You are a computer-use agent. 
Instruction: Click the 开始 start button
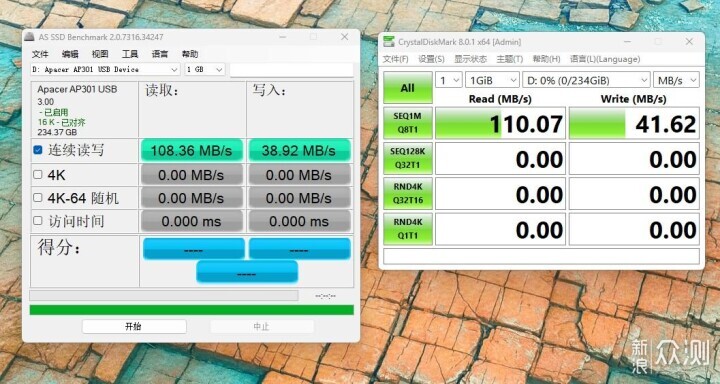point(134,327)
